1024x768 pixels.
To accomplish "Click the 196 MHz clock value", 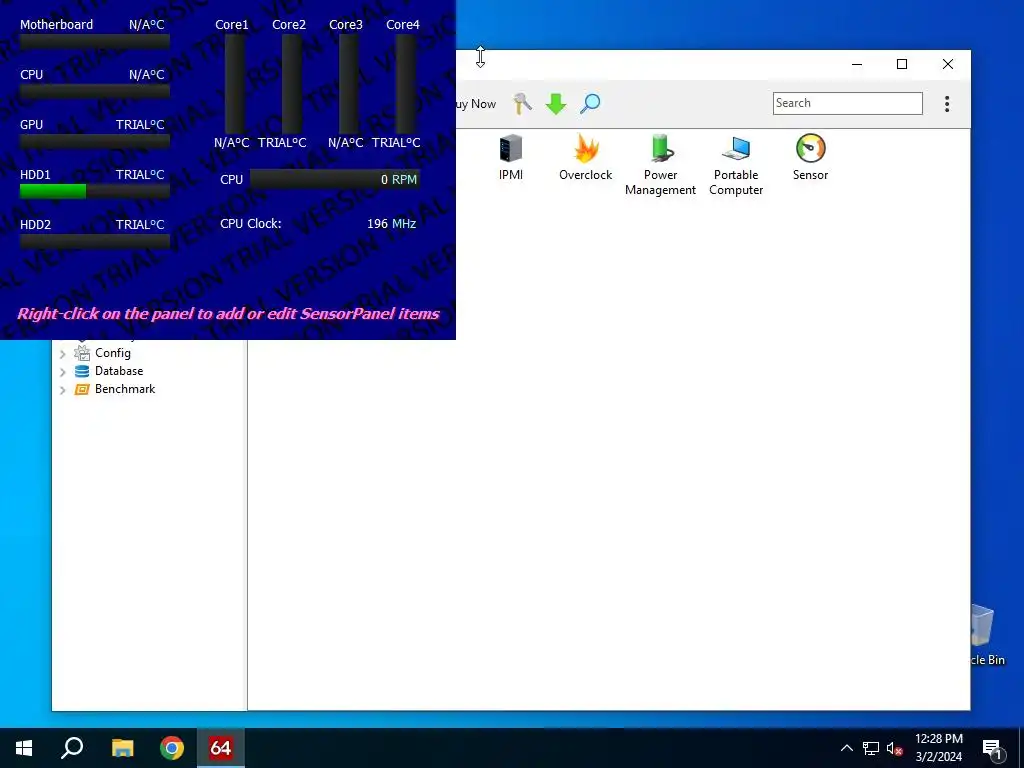I will [391, 223].
